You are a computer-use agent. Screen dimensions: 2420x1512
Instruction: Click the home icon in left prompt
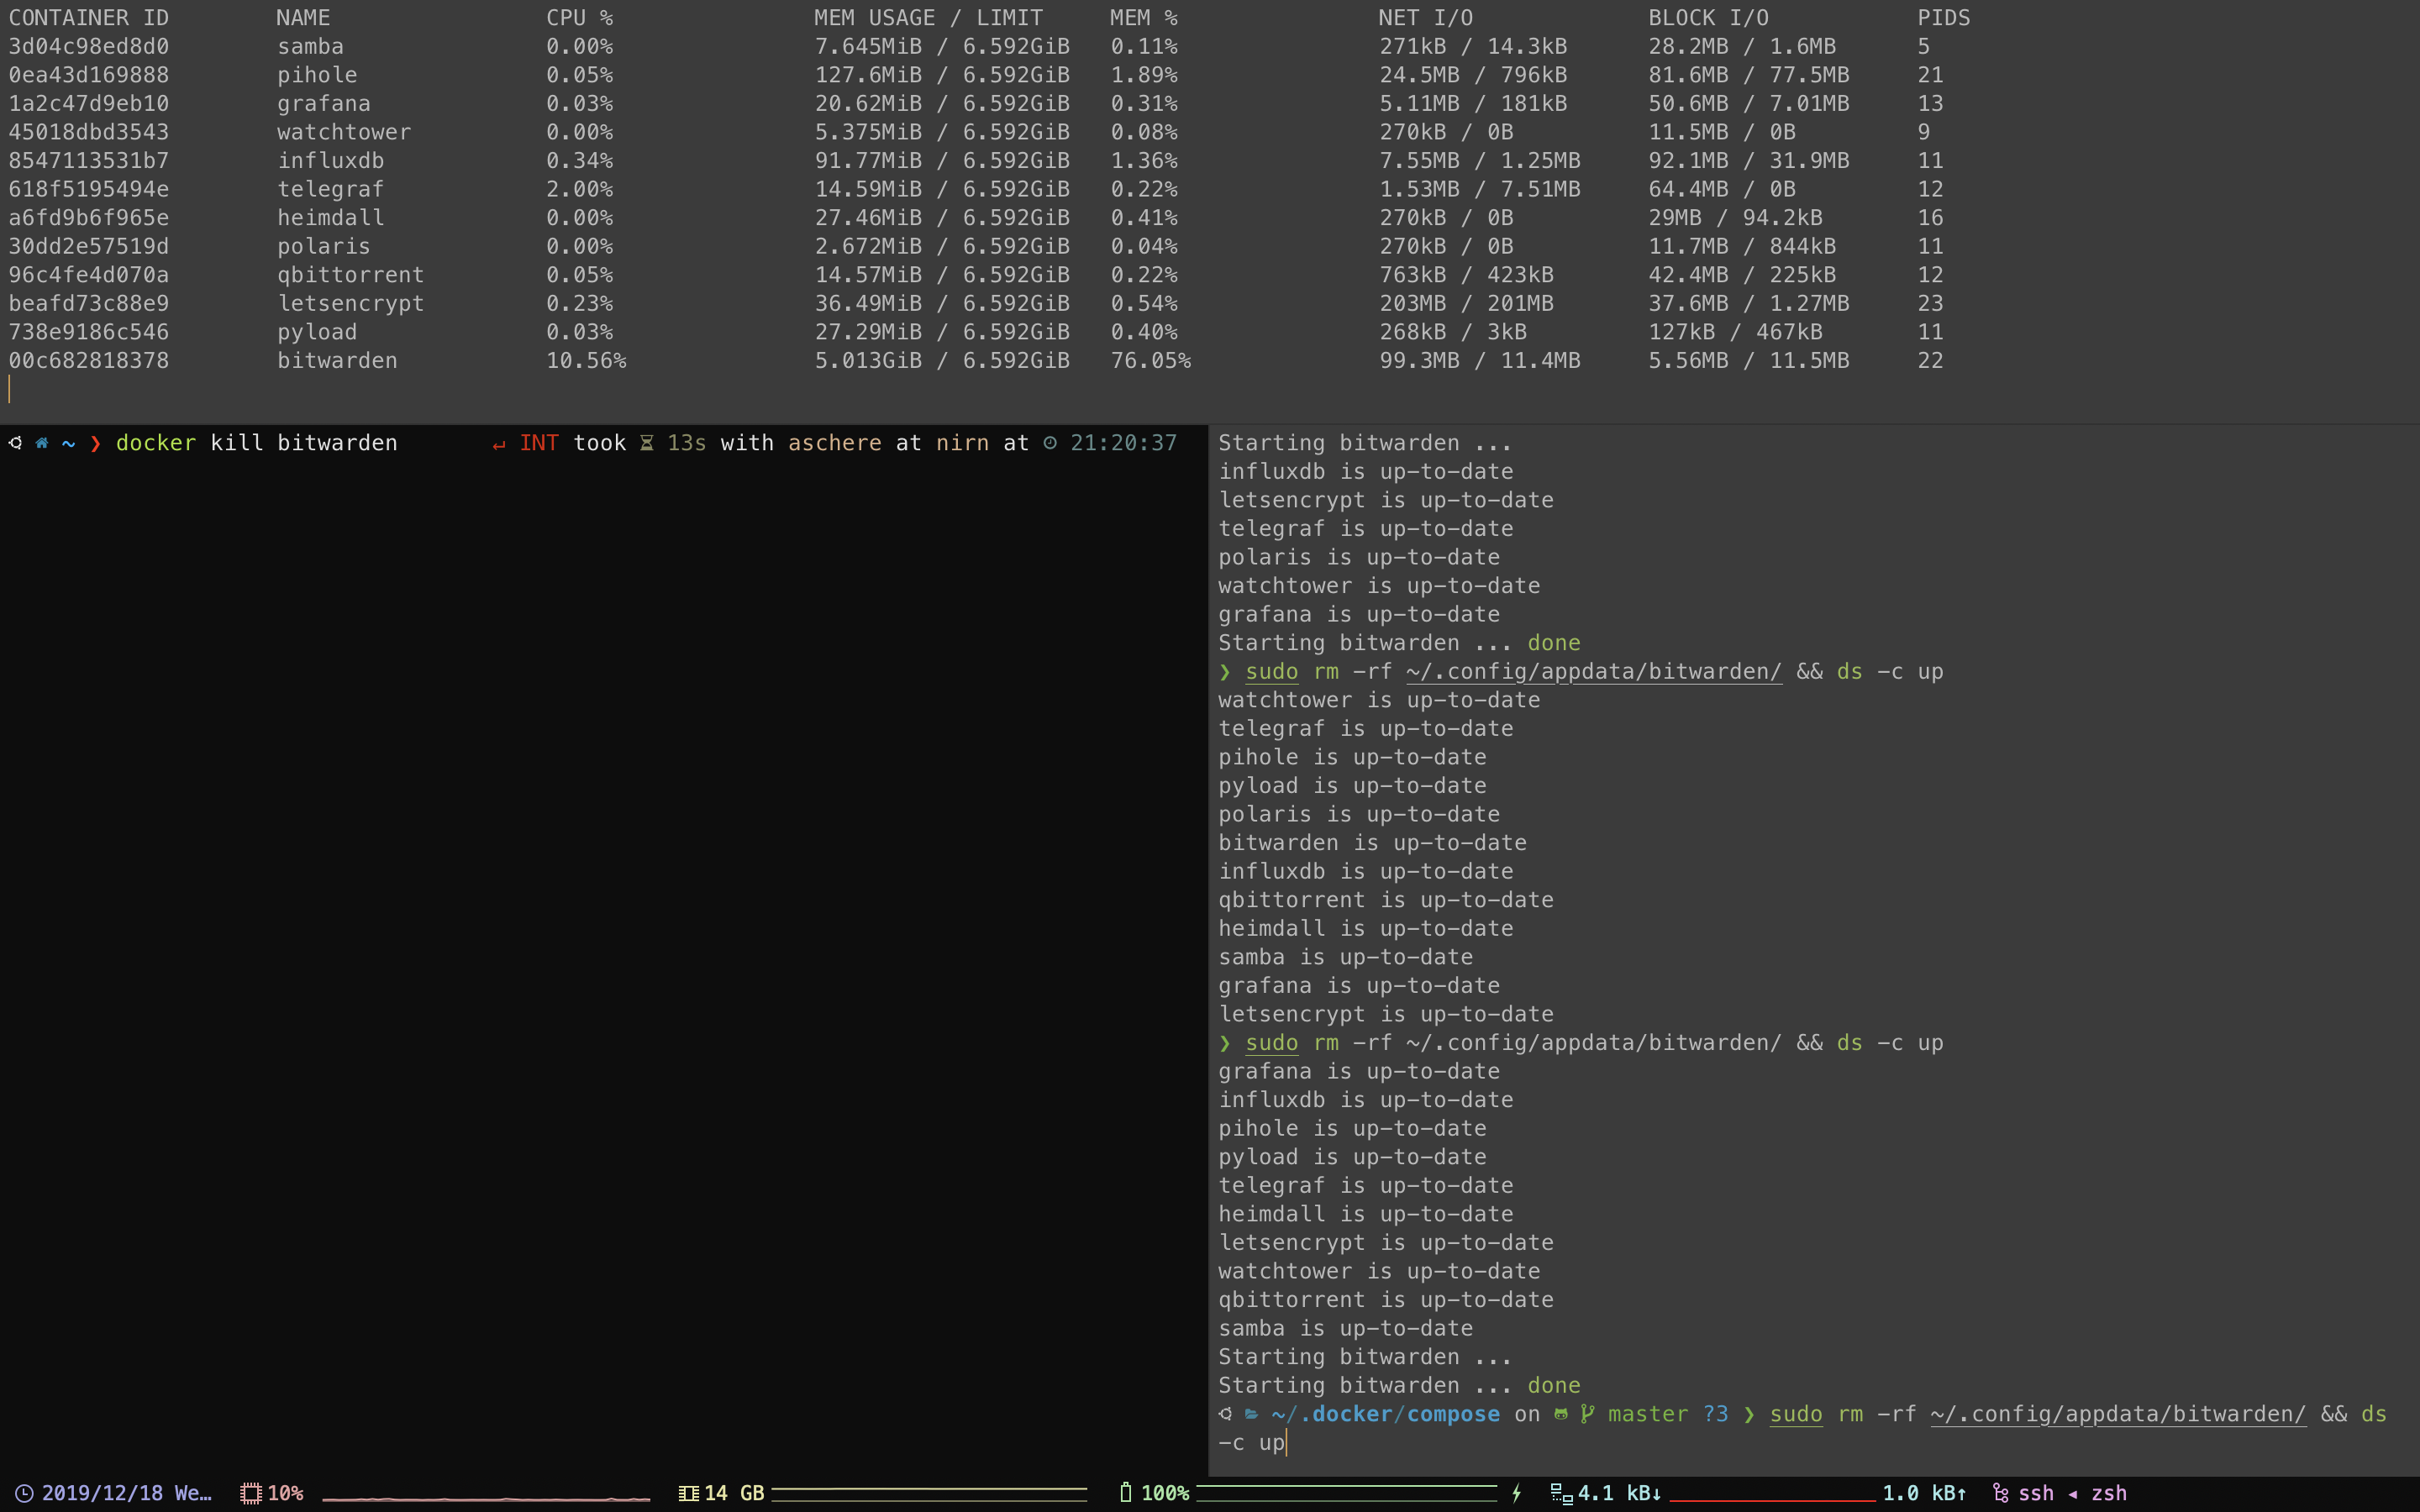pos(42,443)
